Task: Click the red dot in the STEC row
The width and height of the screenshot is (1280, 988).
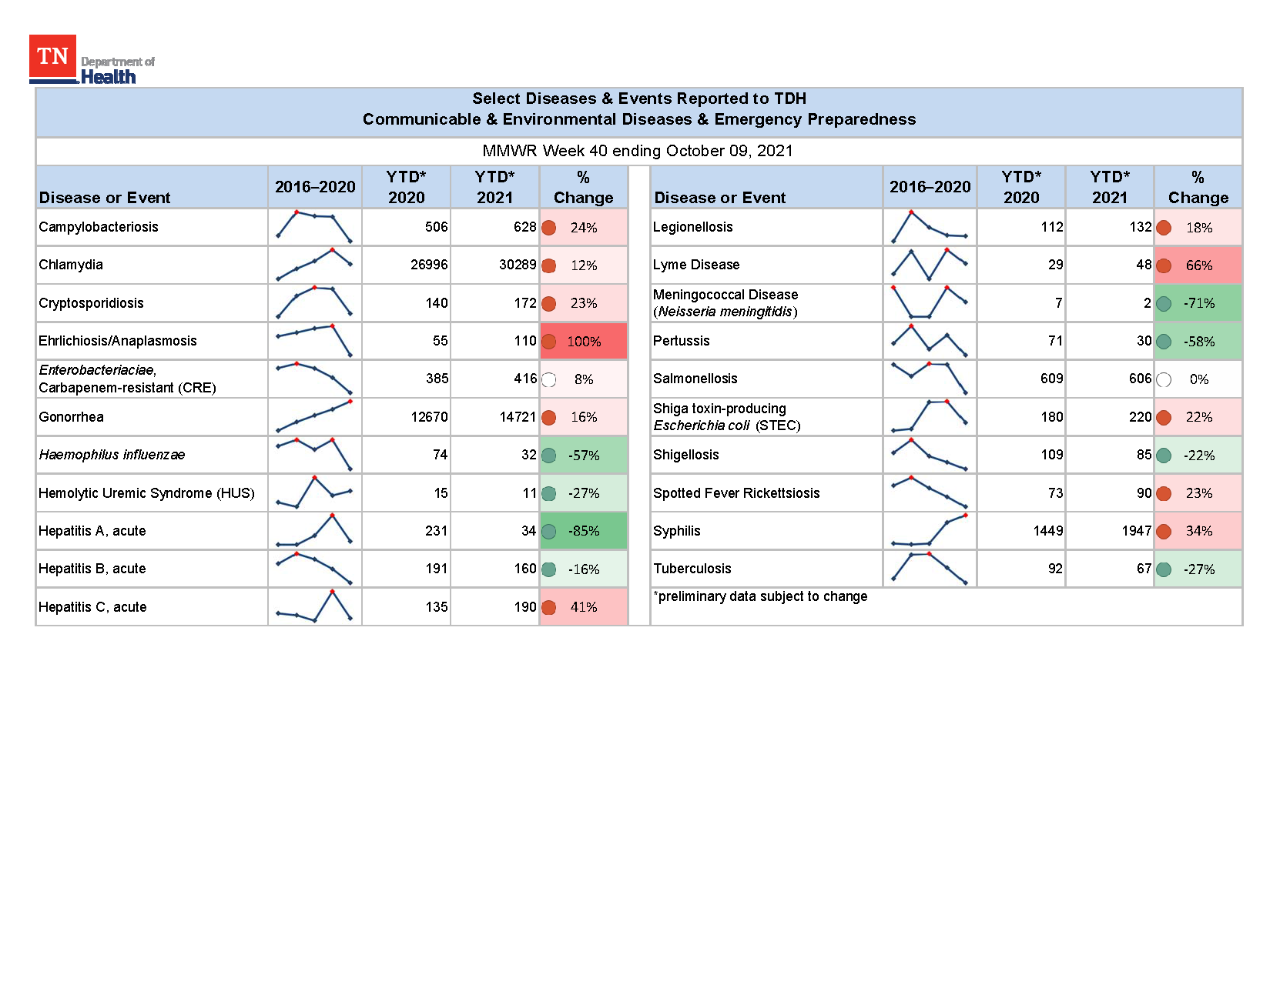Action: coord(1164,418)
